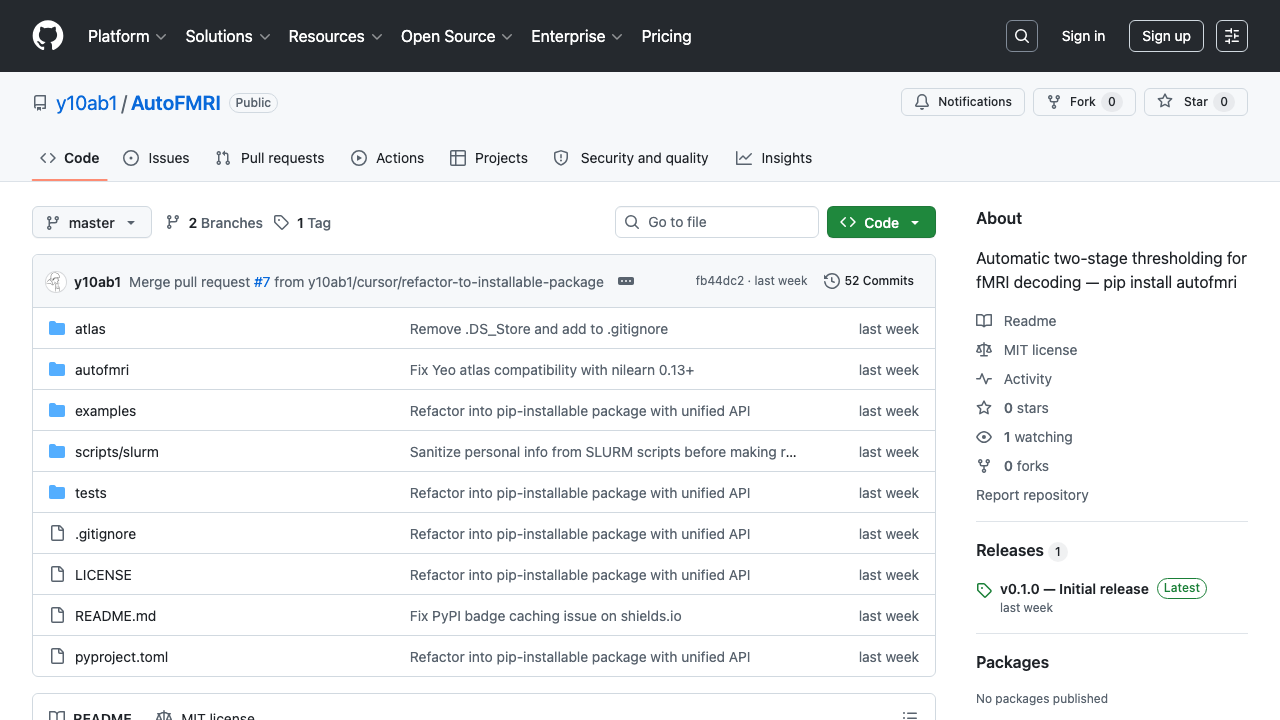
Task: Click the folder icon beside autofmri
Action: coord(56,369)
